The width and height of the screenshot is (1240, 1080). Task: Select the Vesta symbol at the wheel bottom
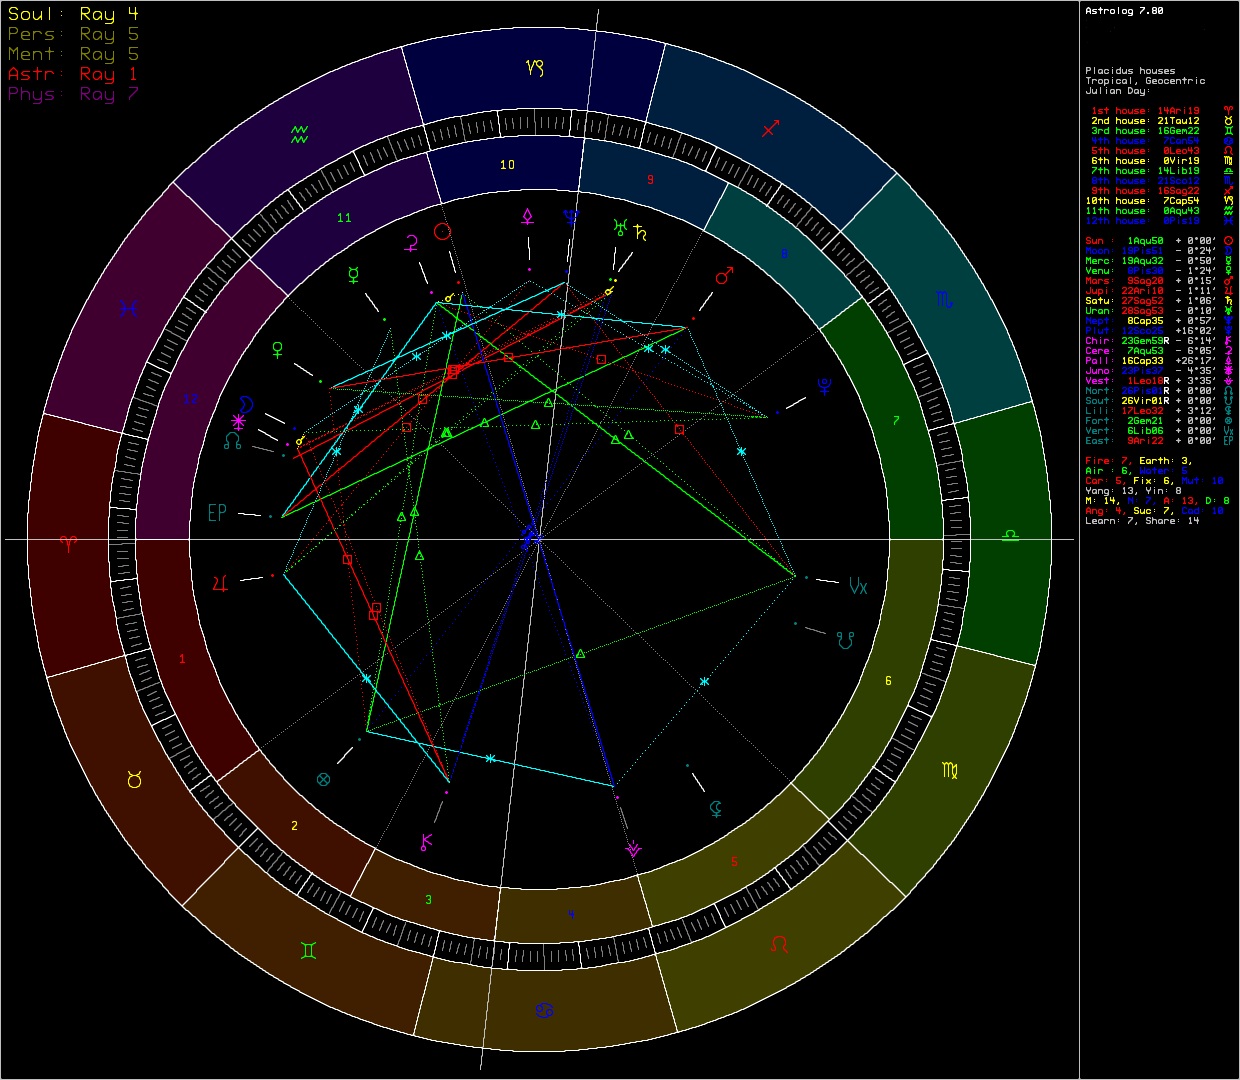click(633, 849)
